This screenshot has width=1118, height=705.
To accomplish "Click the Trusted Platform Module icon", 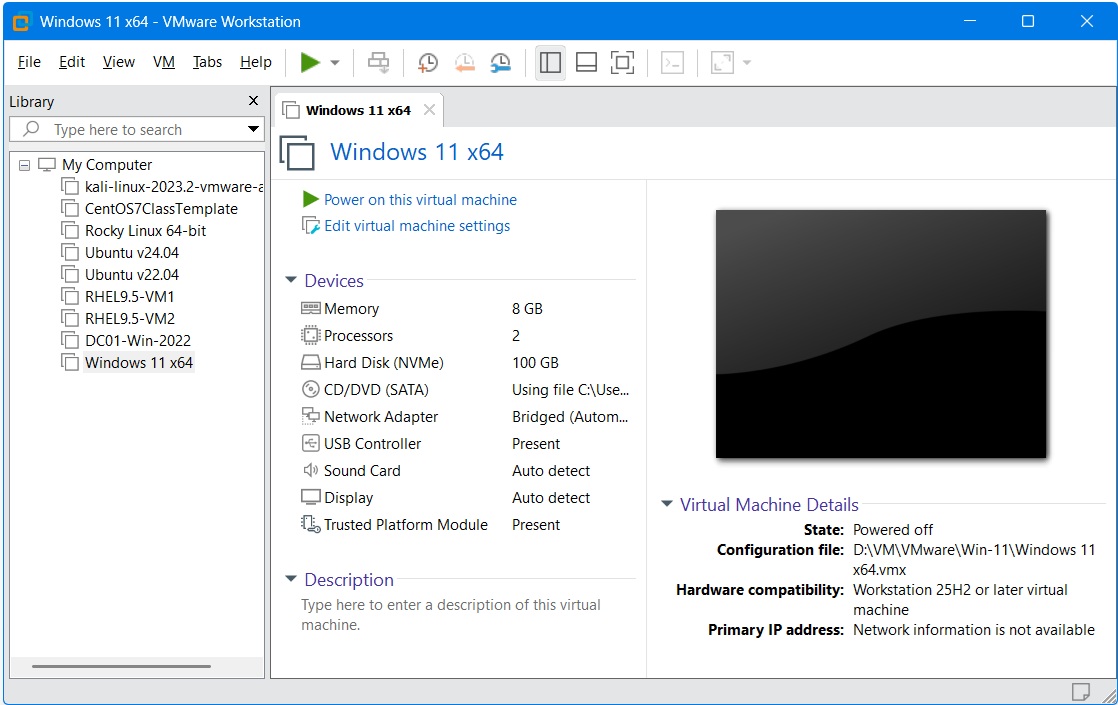I will coord(311,525).
